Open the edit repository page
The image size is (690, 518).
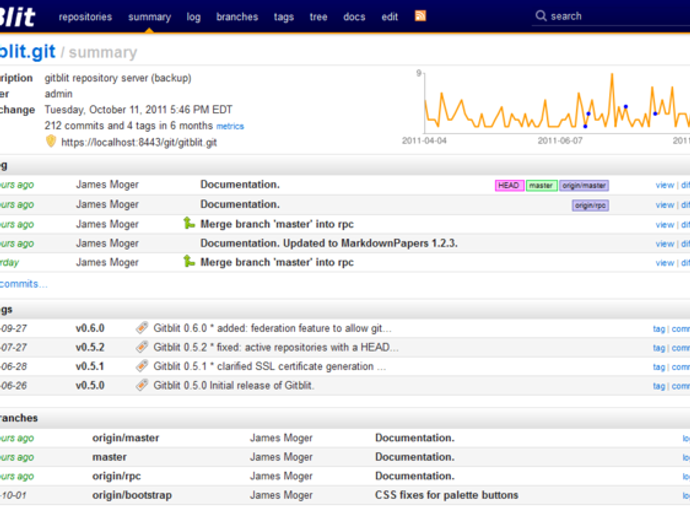389,17
